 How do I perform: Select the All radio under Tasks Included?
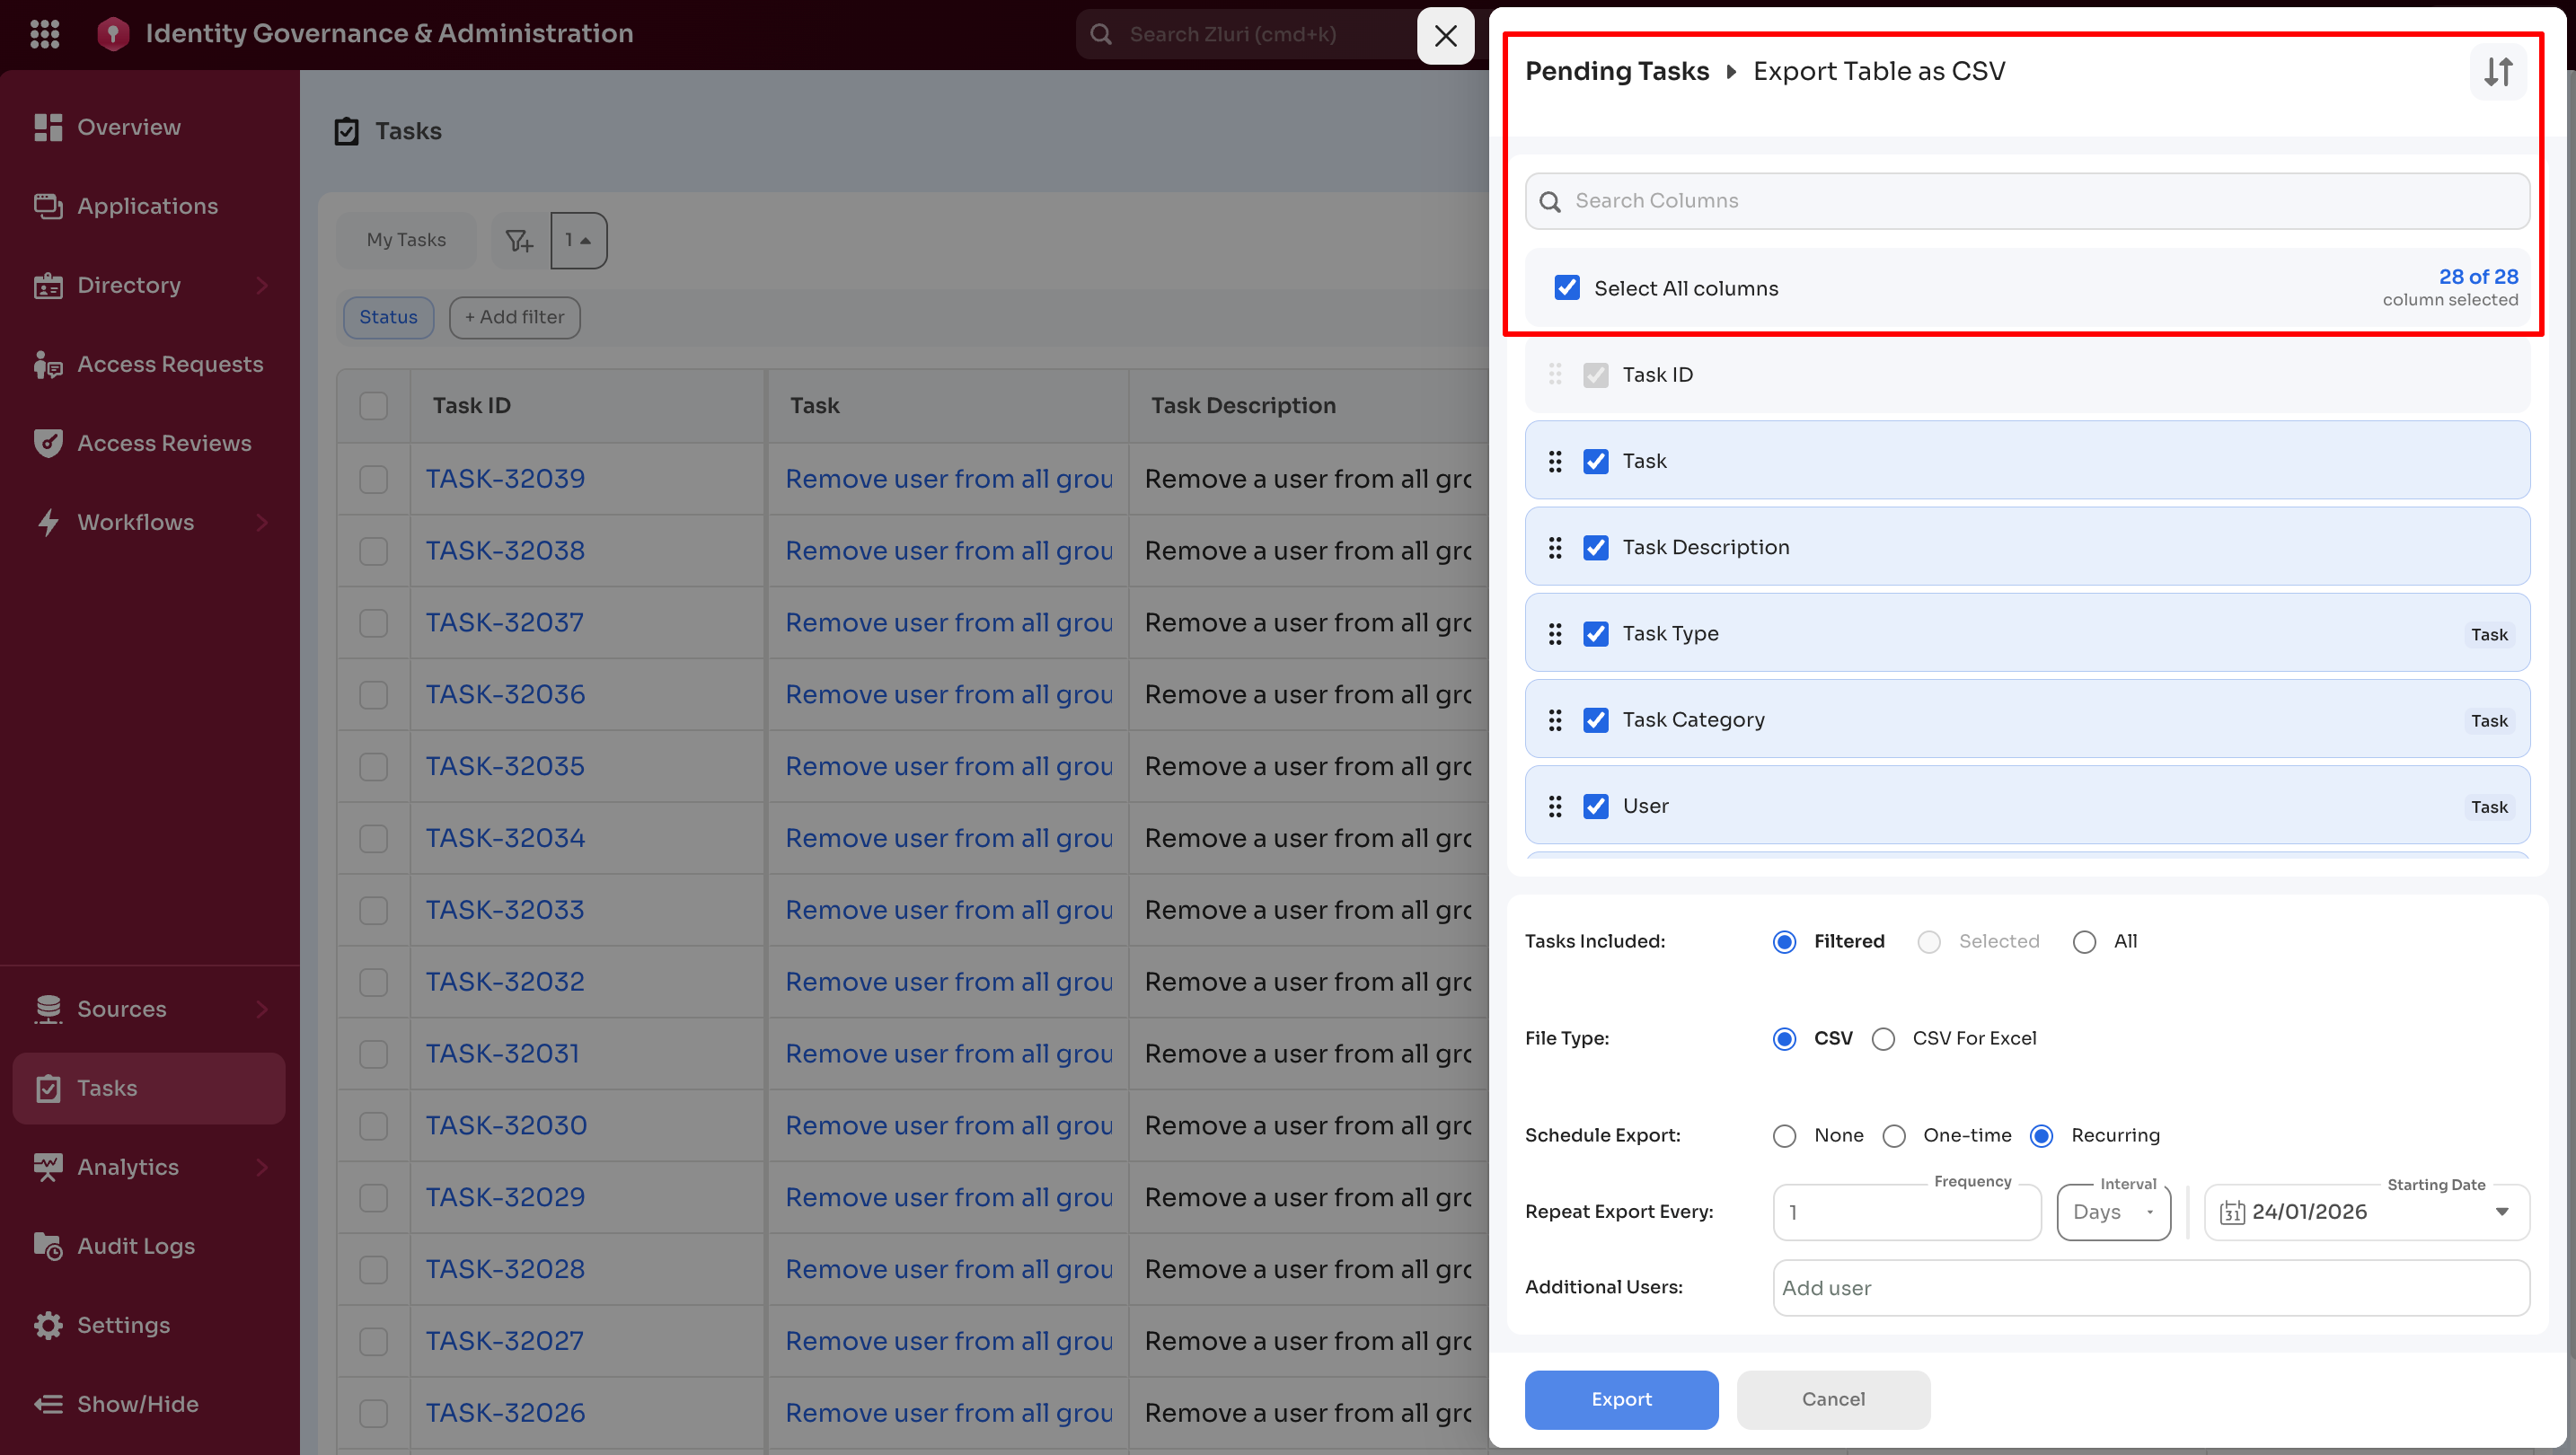(2085, 941)
